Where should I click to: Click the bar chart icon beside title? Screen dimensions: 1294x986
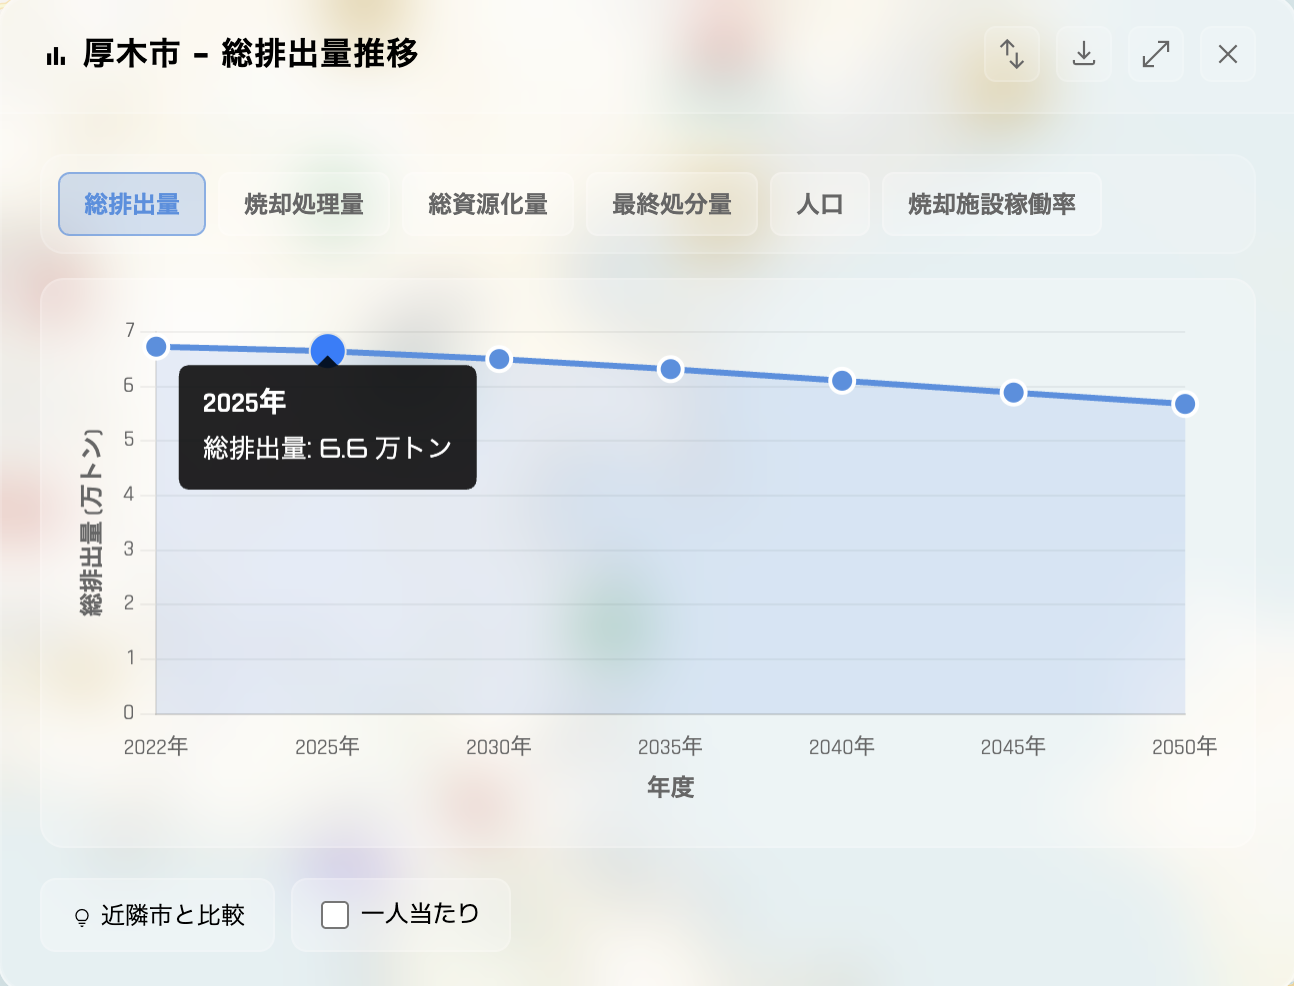56,56
